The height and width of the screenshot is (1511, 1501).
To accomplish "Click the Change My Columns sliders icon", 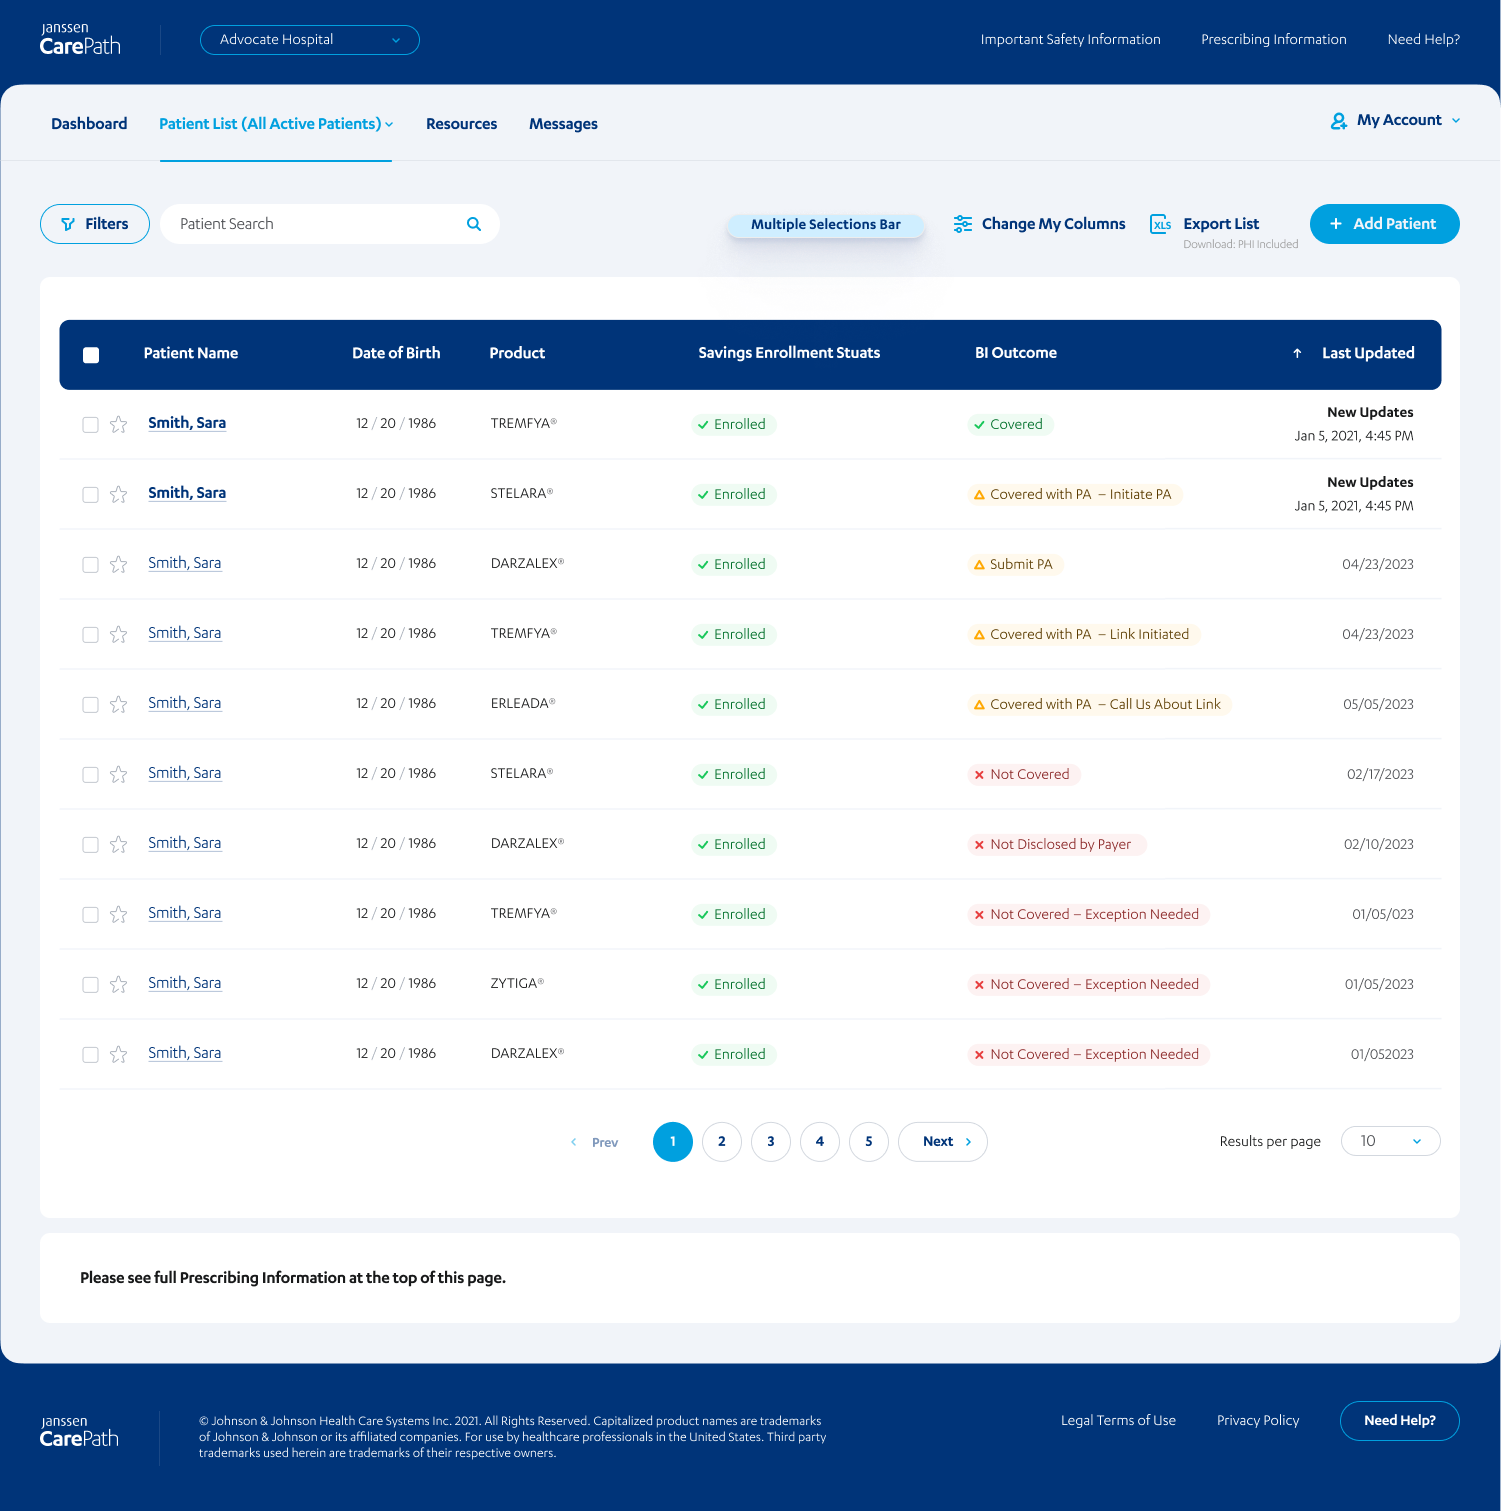I will pyautogui.click(x=963, y=224).
